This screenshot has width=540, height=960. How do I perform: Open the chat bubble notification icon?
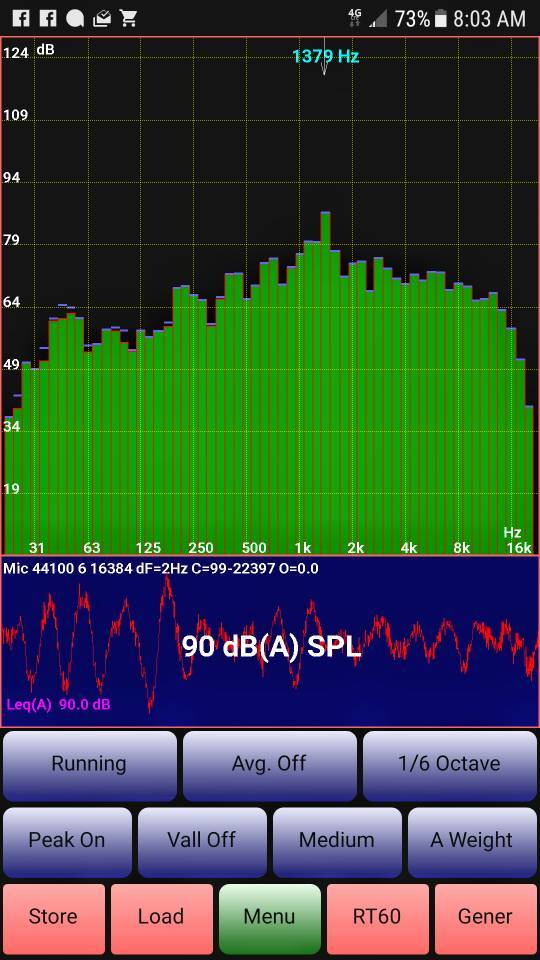75,18
